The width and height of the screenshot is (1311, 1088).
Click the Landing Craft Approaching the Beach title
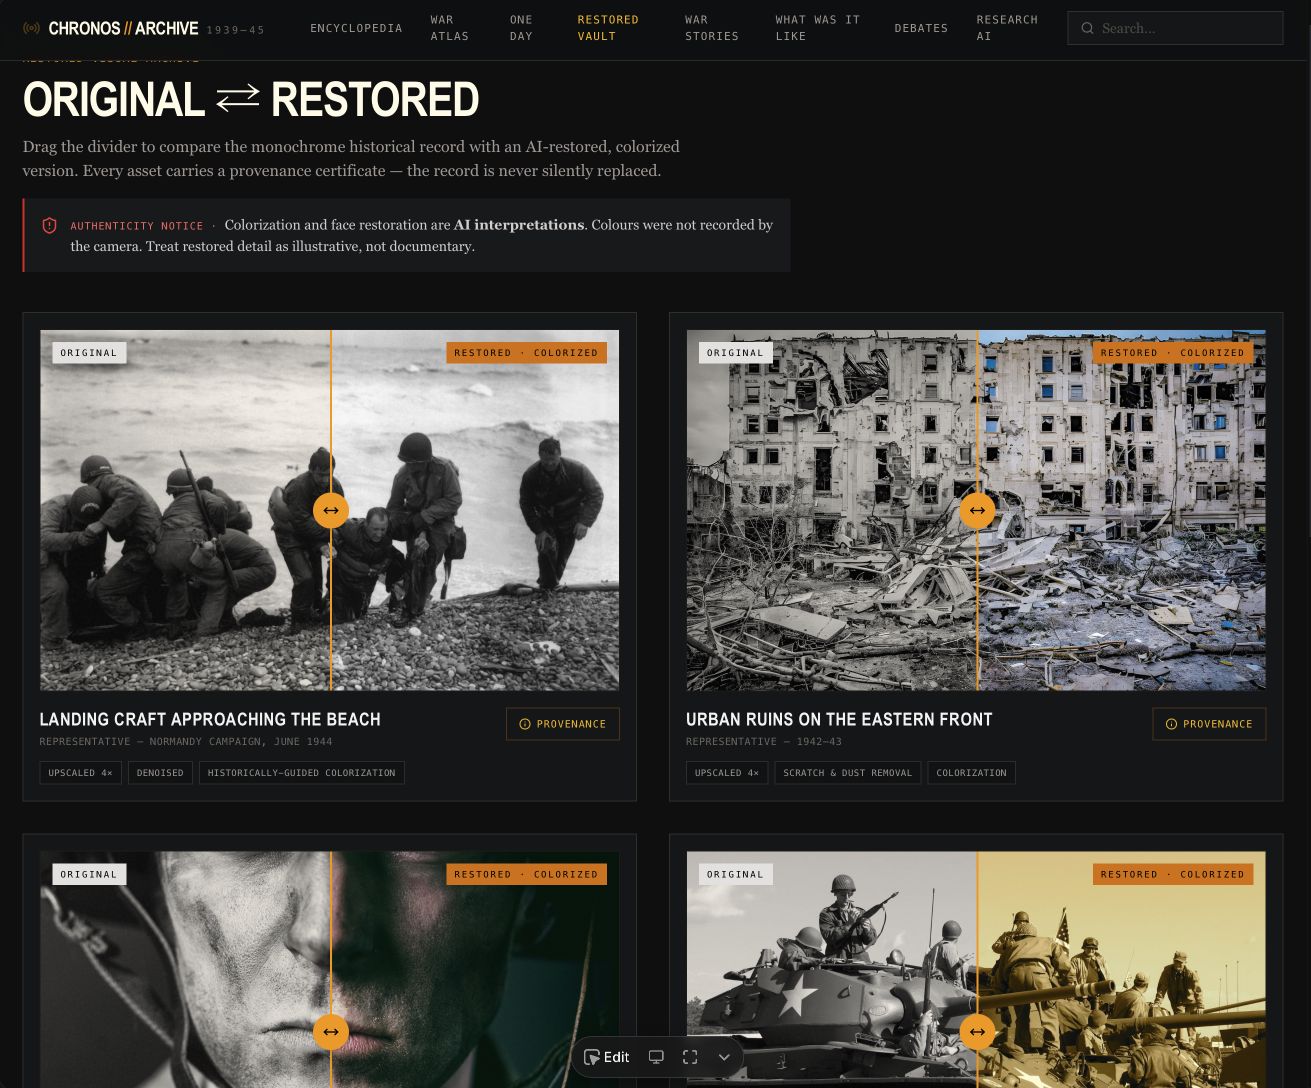[210, 719]
